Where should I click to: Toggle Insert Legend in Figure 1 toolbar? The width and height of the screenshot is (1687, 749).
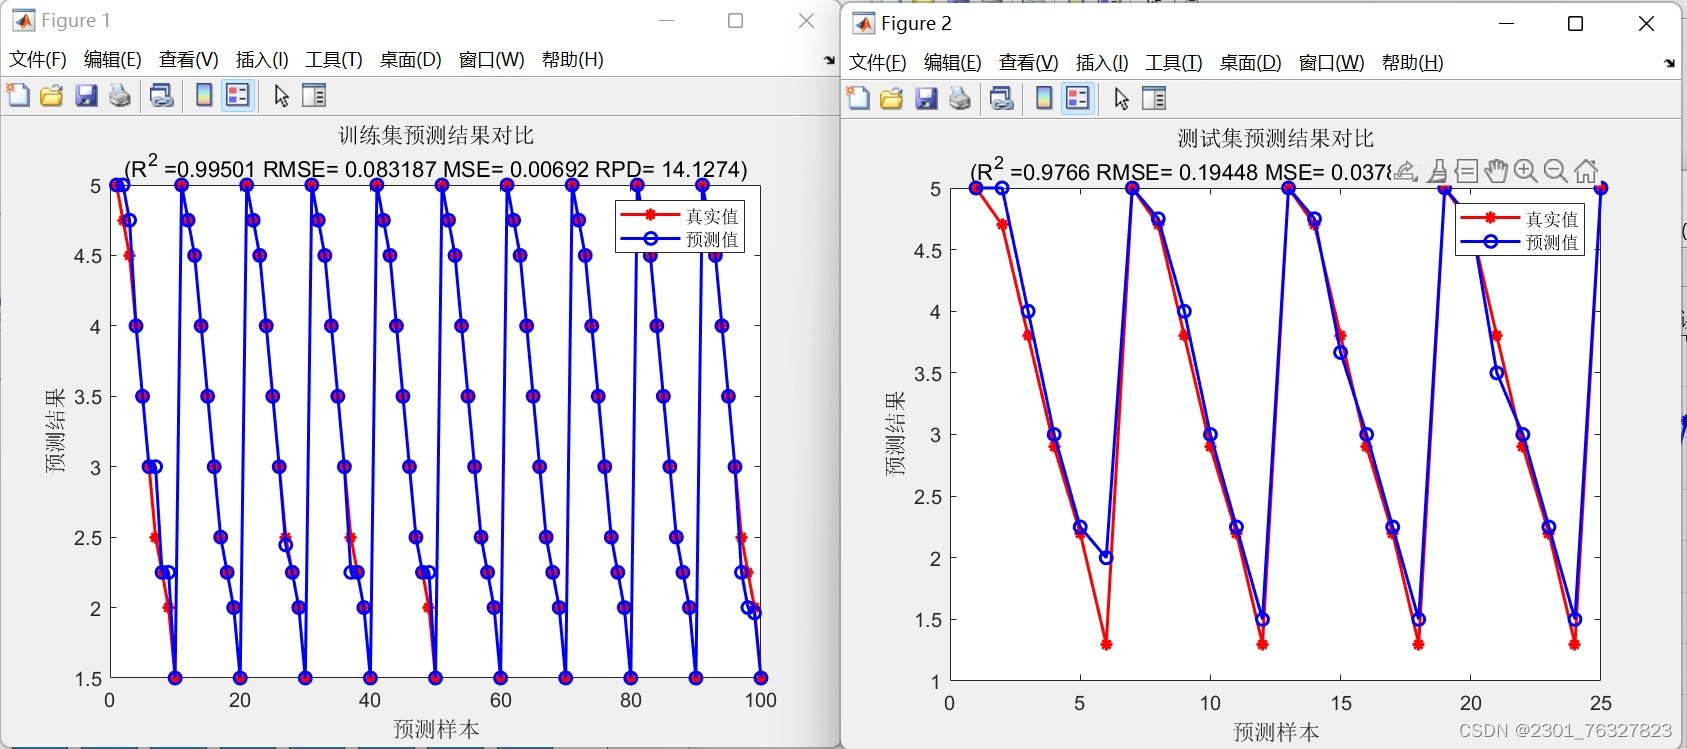(237, 96)
